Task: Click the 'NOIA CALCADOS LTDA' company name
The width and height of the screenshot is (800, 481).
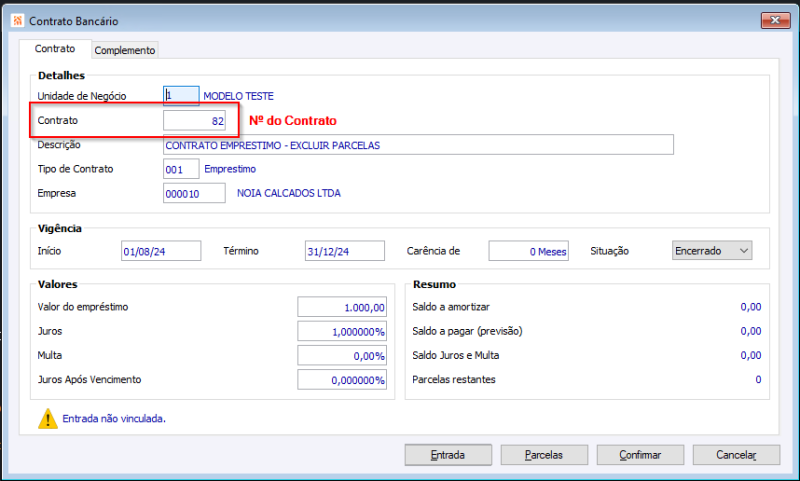Action: pyautogui.click(x=289, y=193)
